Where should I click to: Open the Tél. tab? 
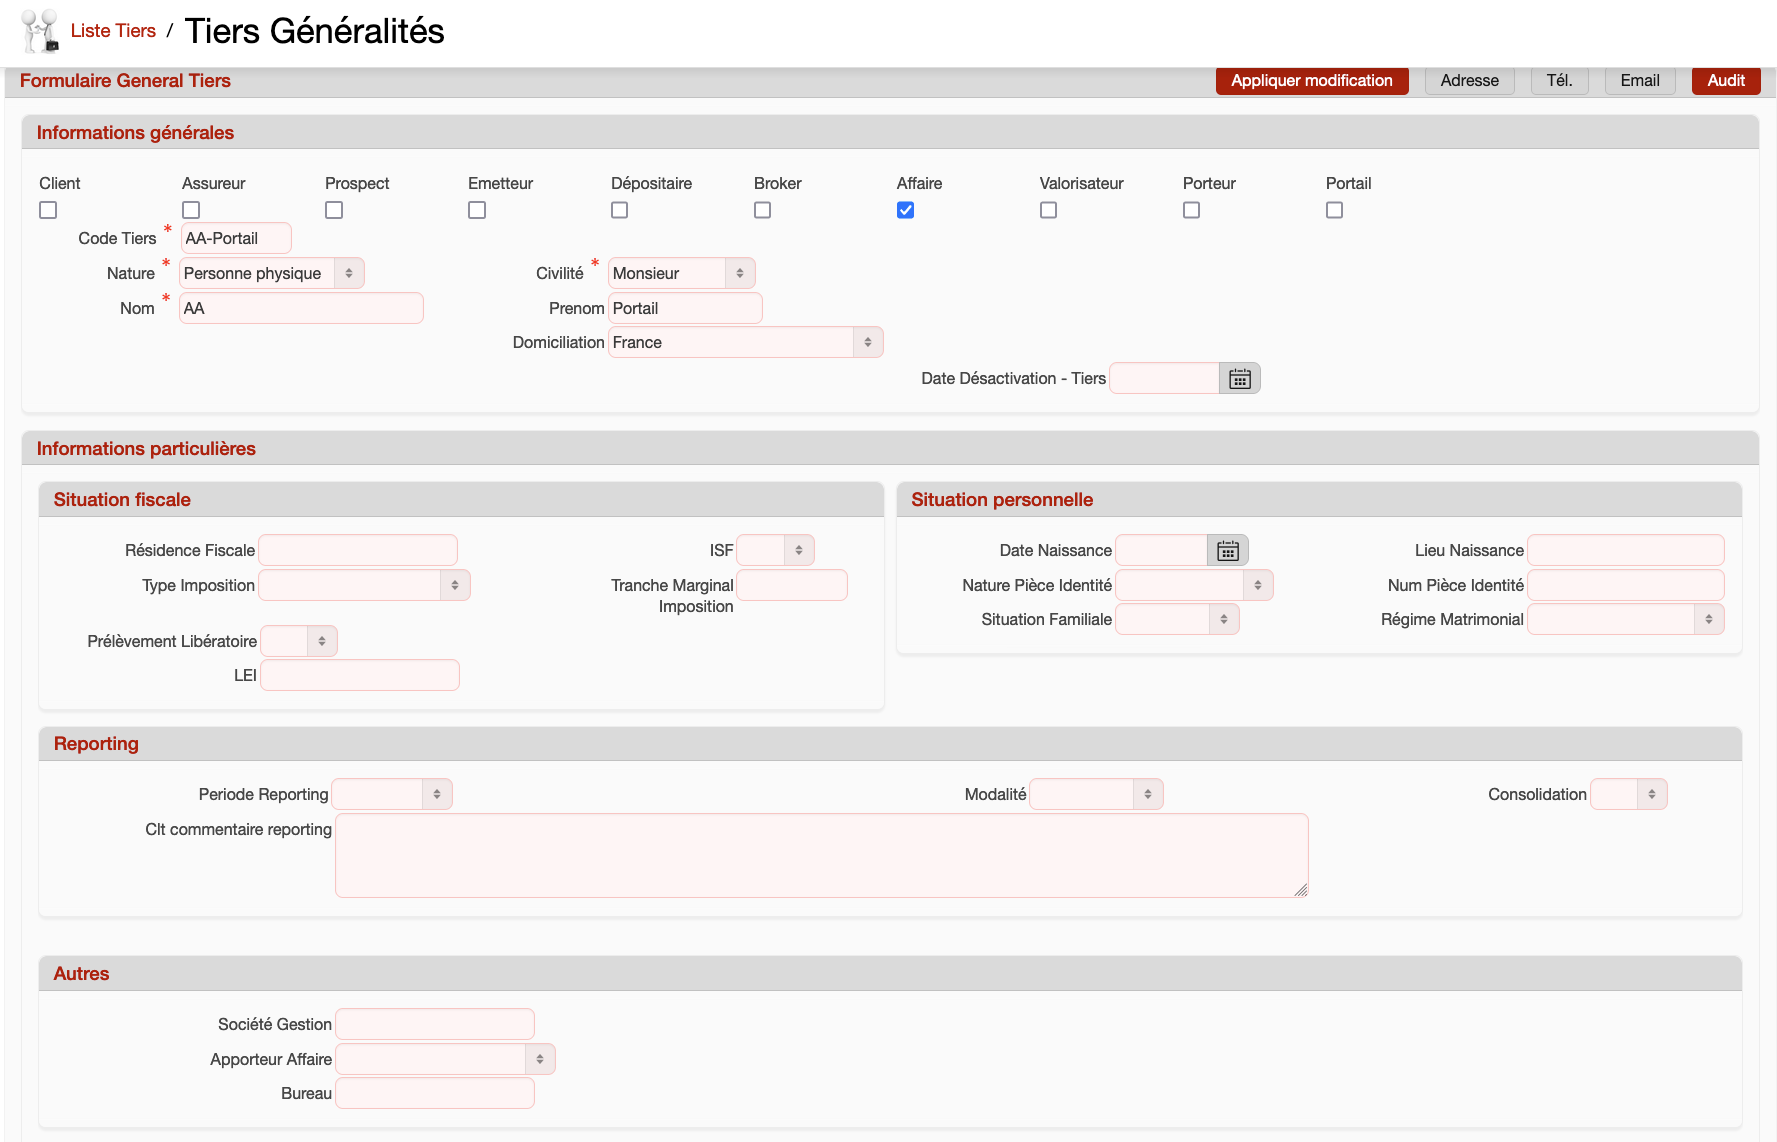point(1559,81)
